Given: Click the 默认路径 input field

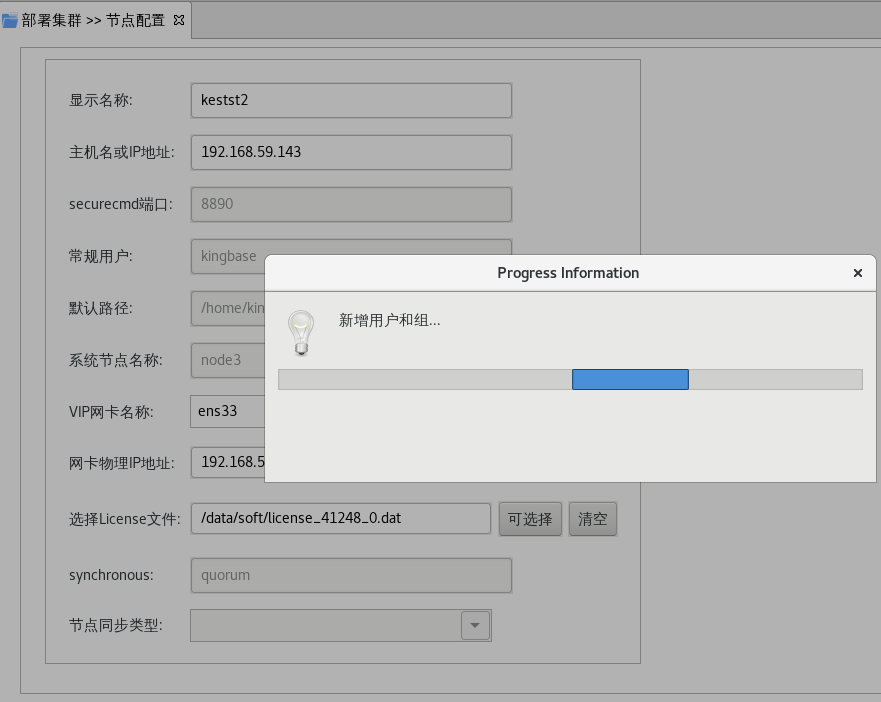Looking at the screenshot, I should click(x=226, y=308).
